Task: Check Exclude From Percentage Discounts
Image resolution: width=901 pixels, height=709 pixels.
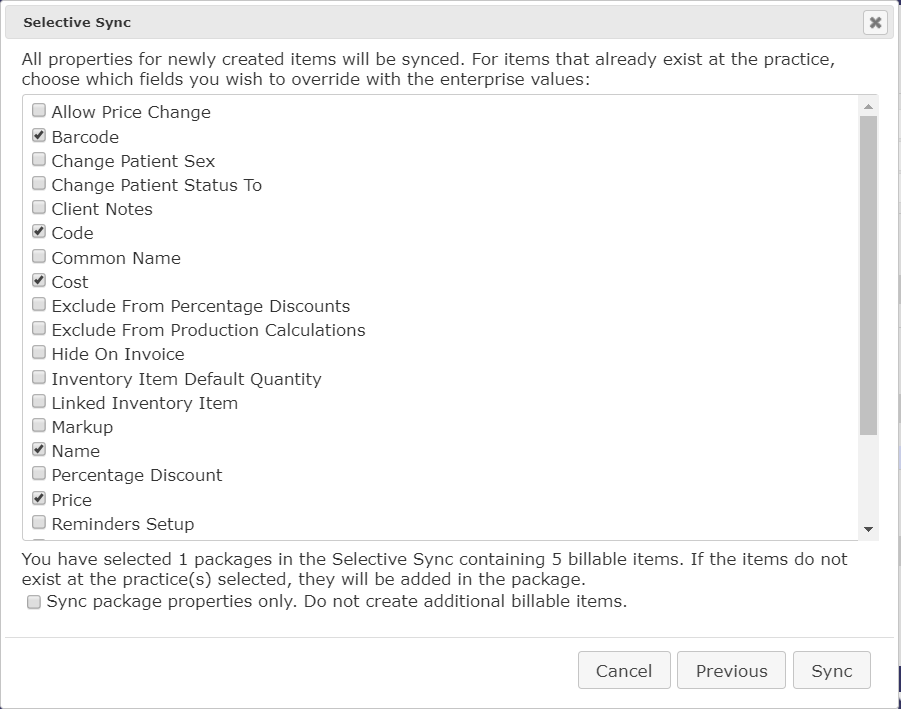Action: tap(38, 304)
